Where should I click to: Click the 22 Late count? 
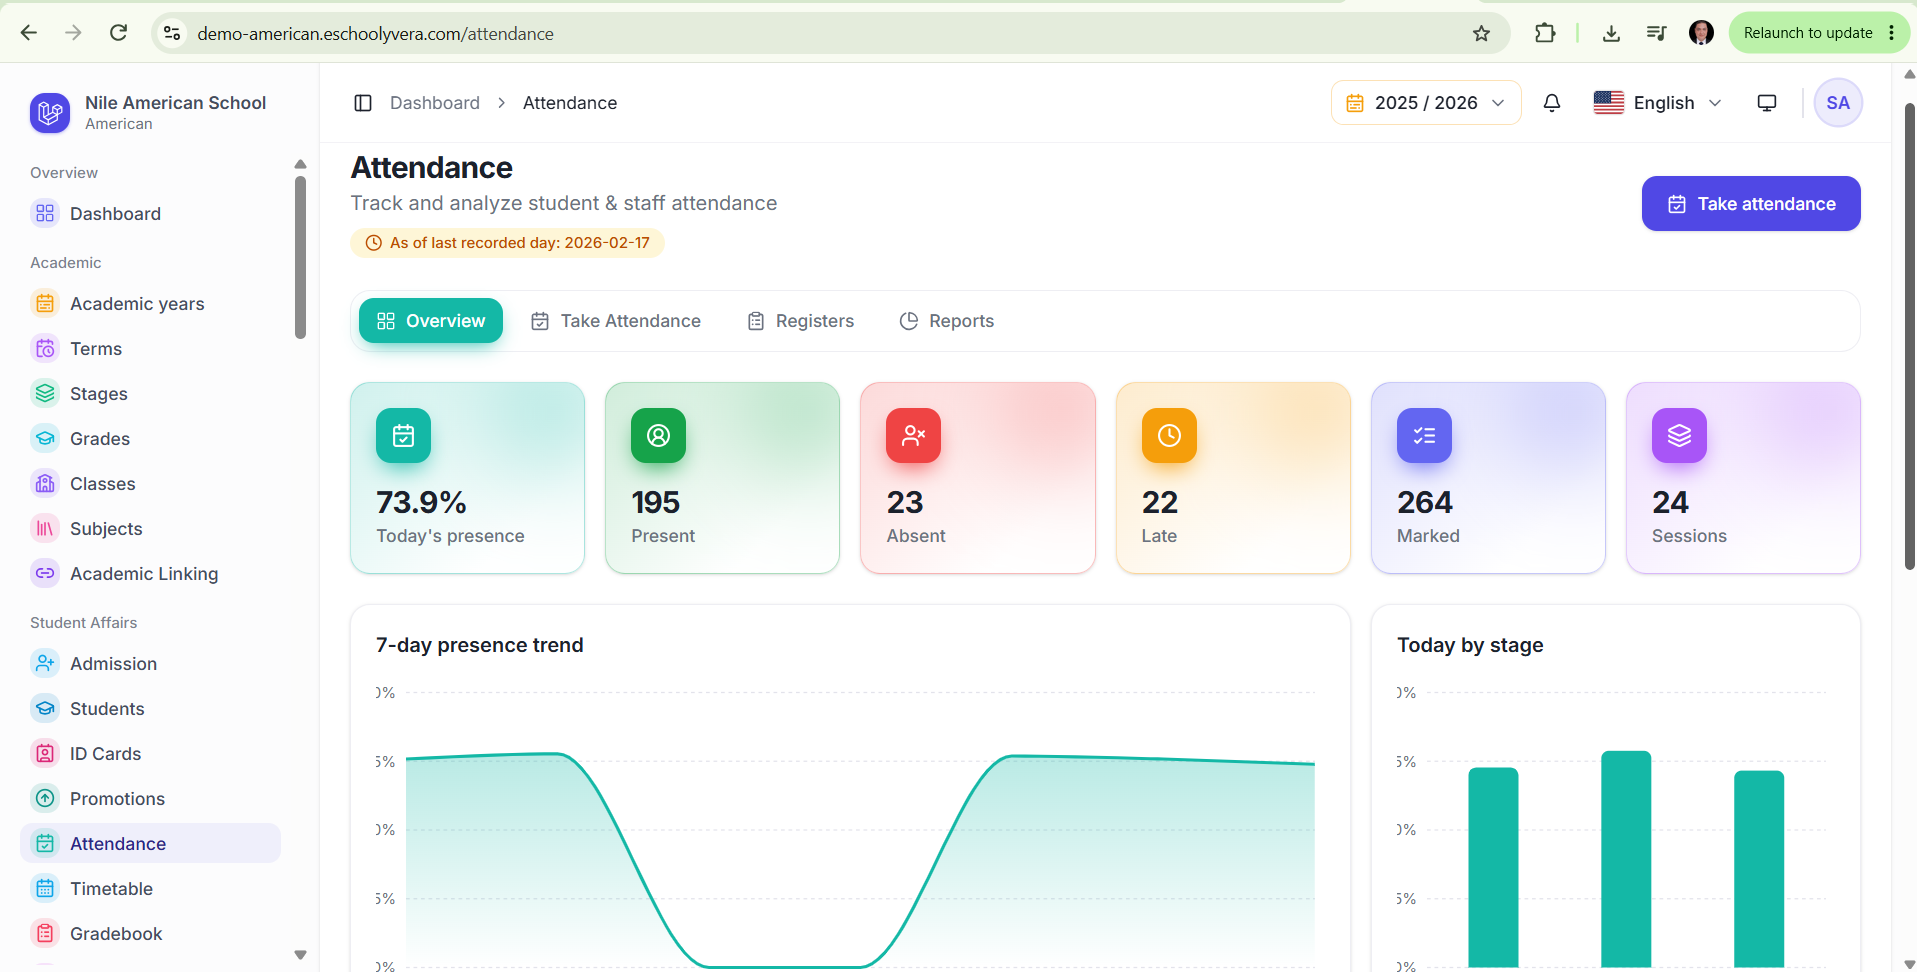pos(1160,502)
